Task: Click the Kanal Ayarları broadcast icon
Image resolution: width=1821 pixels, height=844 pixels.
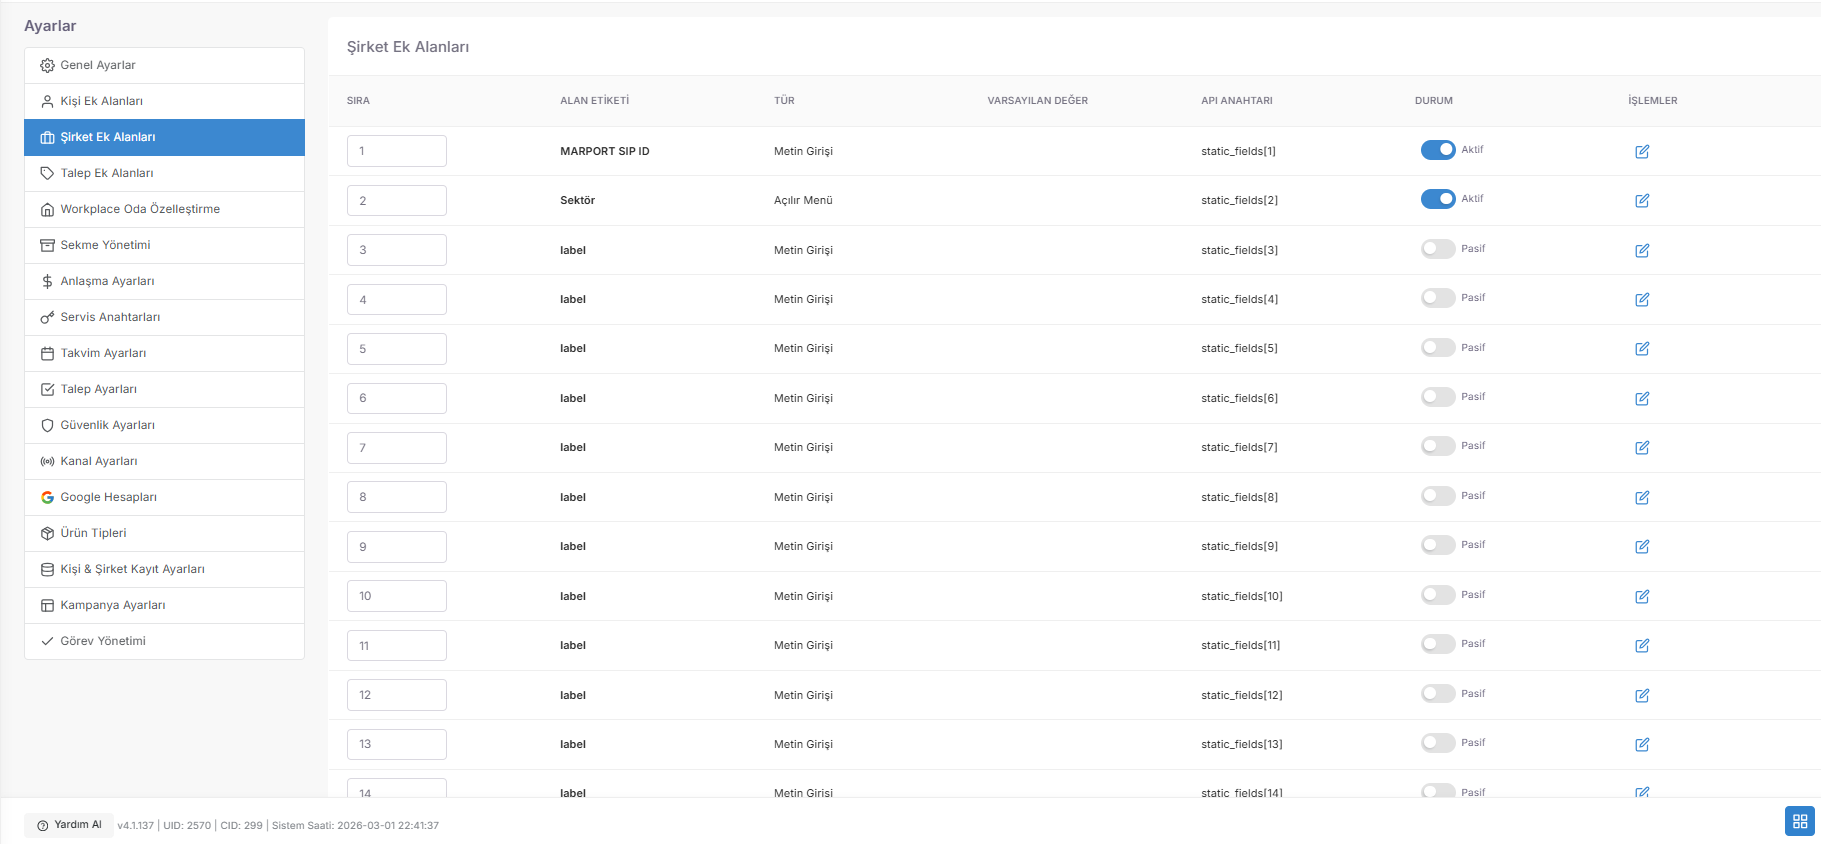Action: [x=47, y=461]
